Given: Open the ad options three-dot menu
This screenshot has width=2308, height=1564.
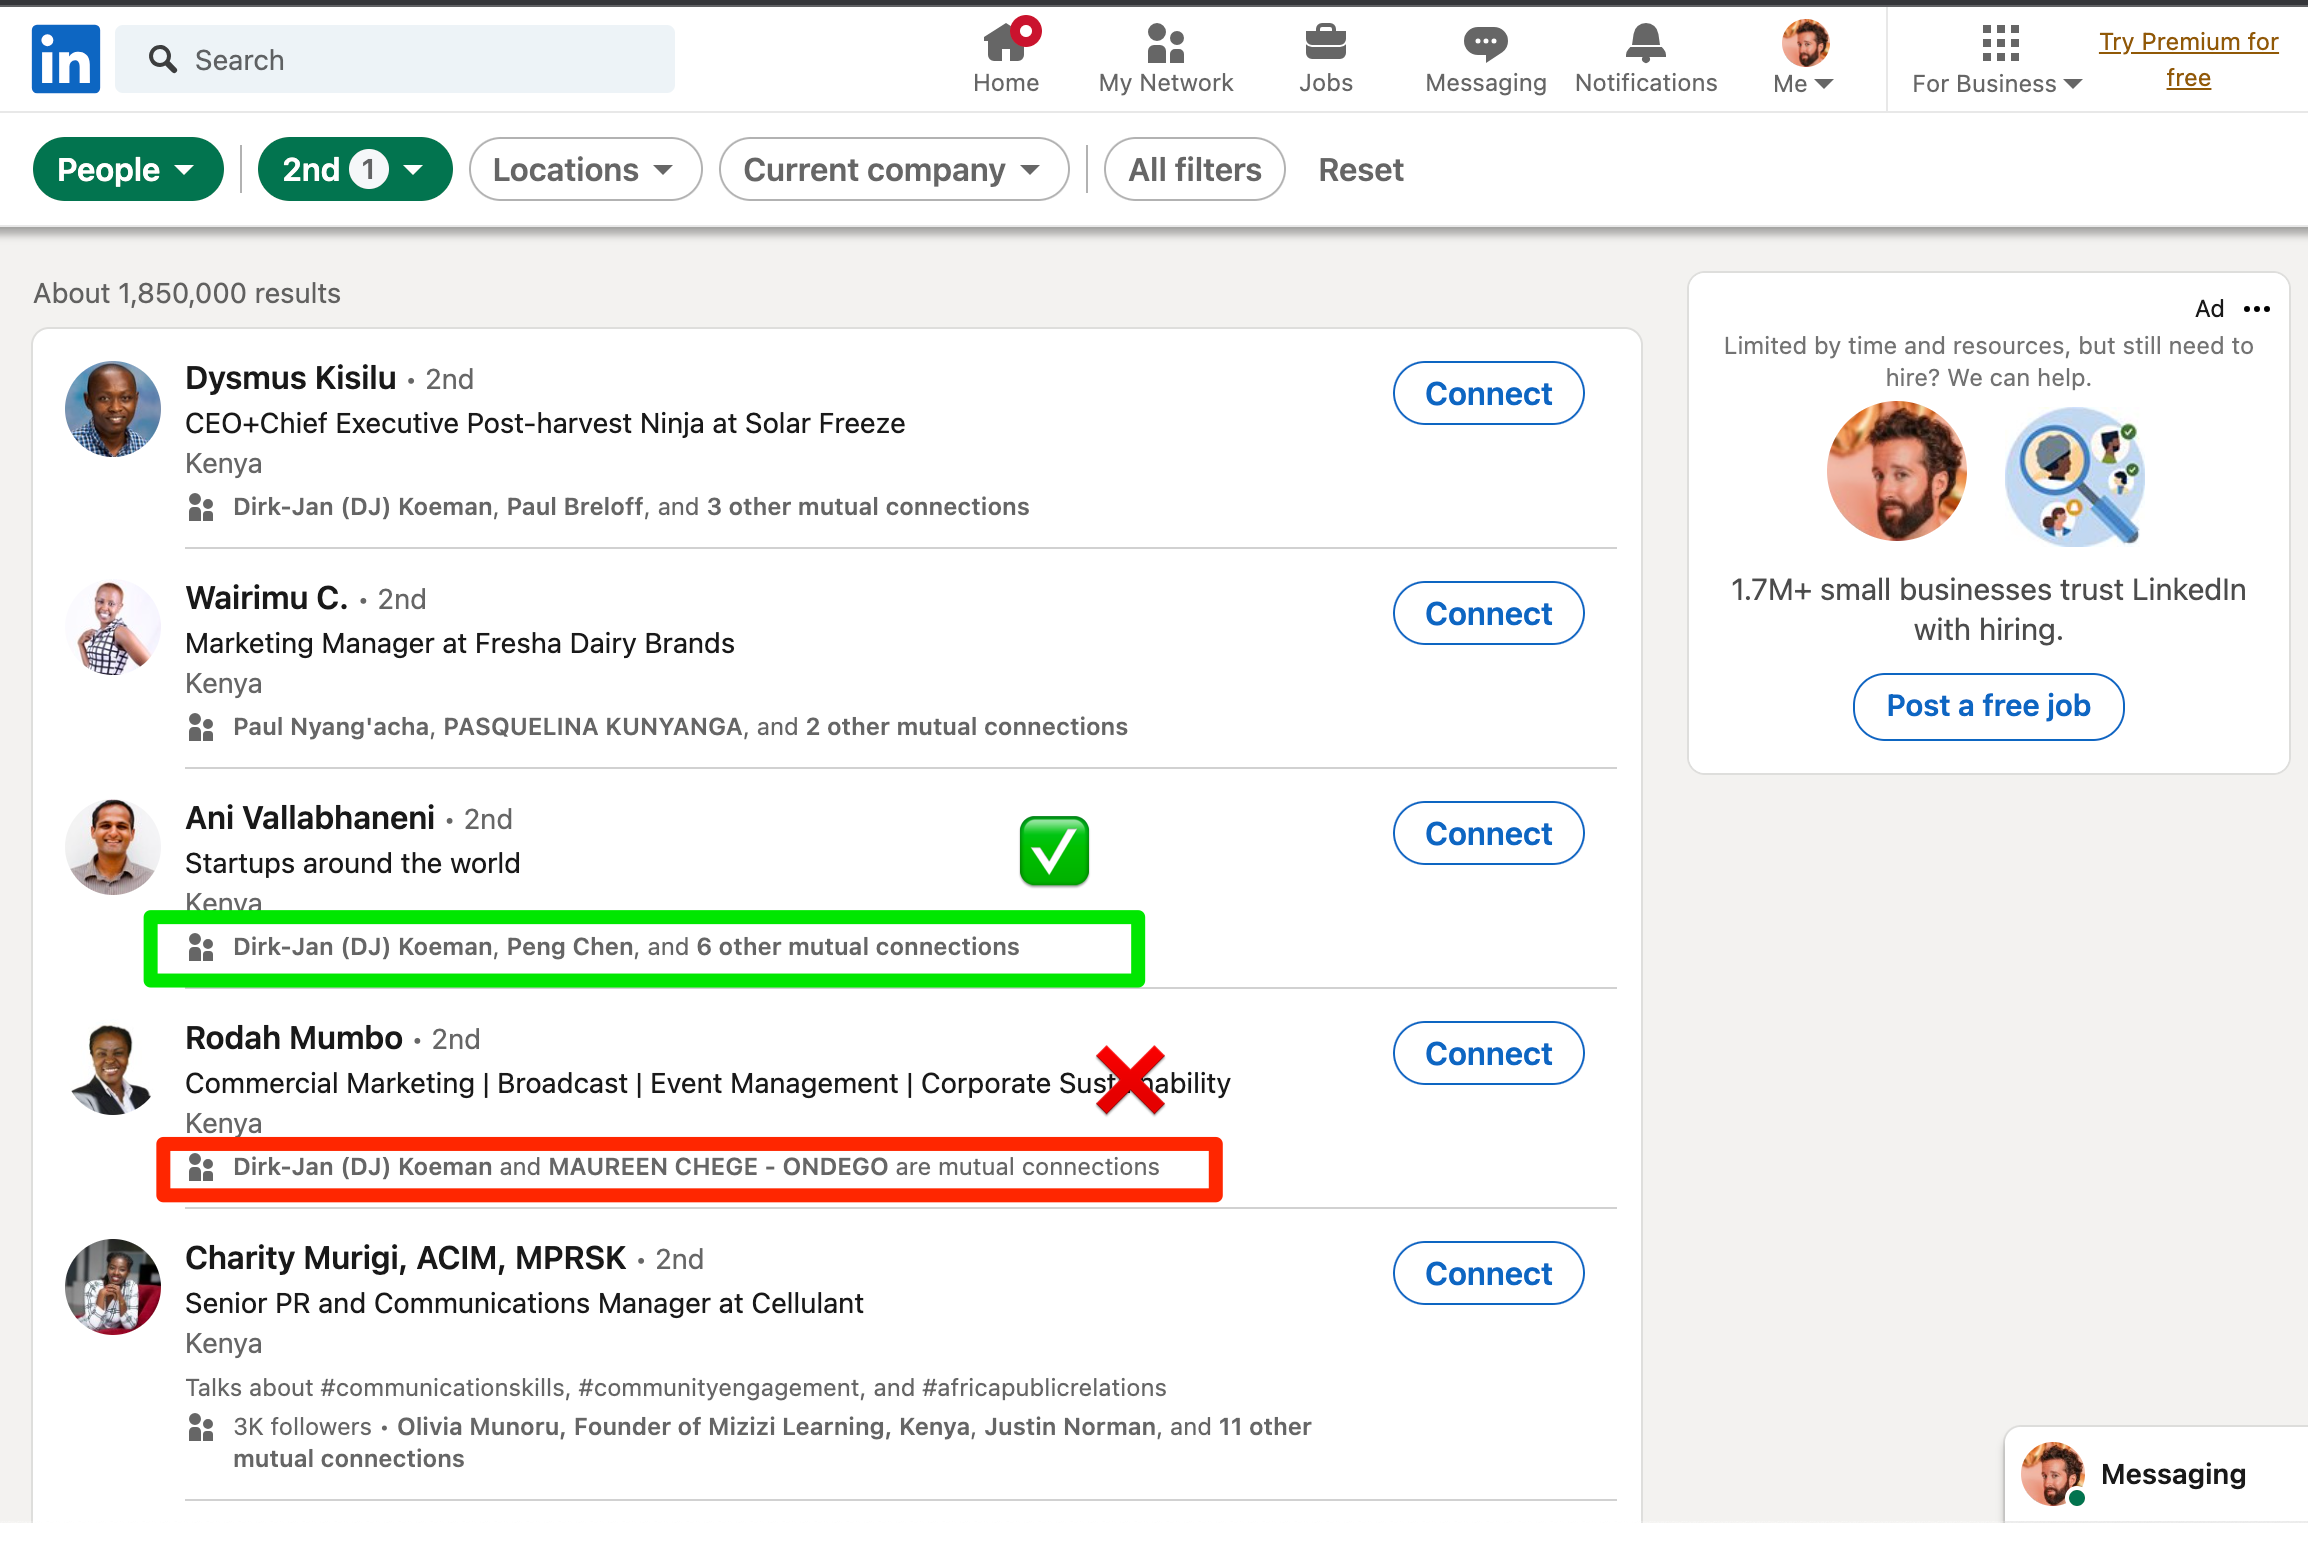Looking at the screenshot, I should click(x=2257, y=309).
